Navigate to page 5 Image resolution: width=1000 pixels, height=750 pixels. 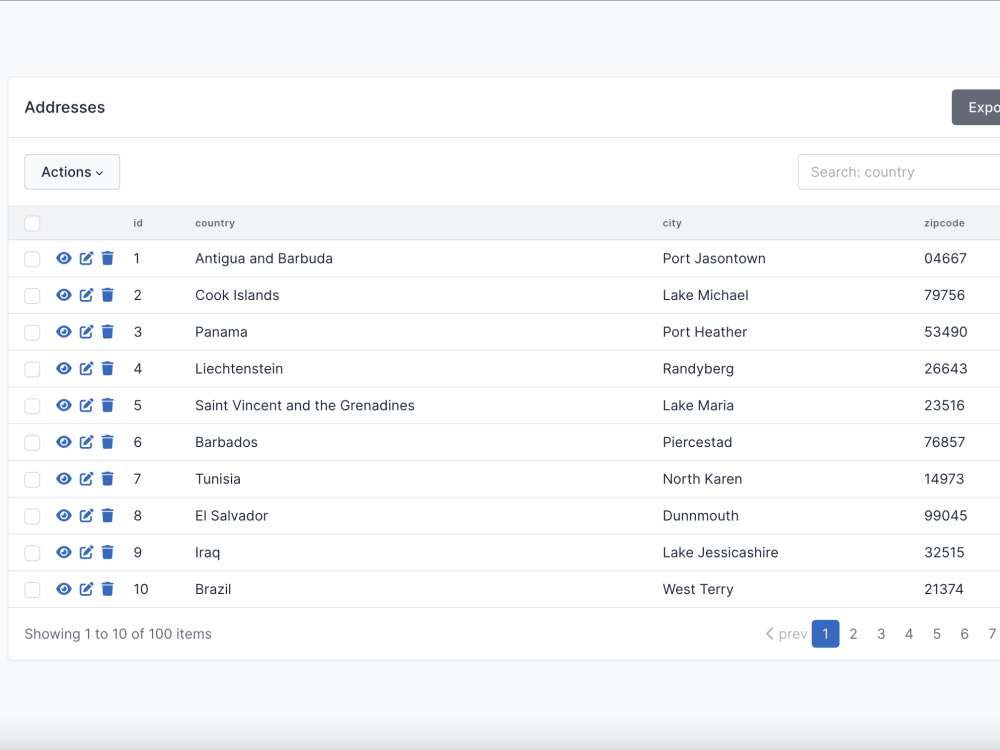coord(936,634)
